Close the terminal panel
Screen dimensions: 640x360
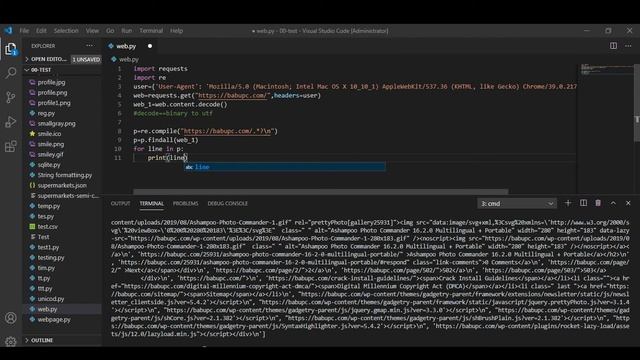pos(628,203)
